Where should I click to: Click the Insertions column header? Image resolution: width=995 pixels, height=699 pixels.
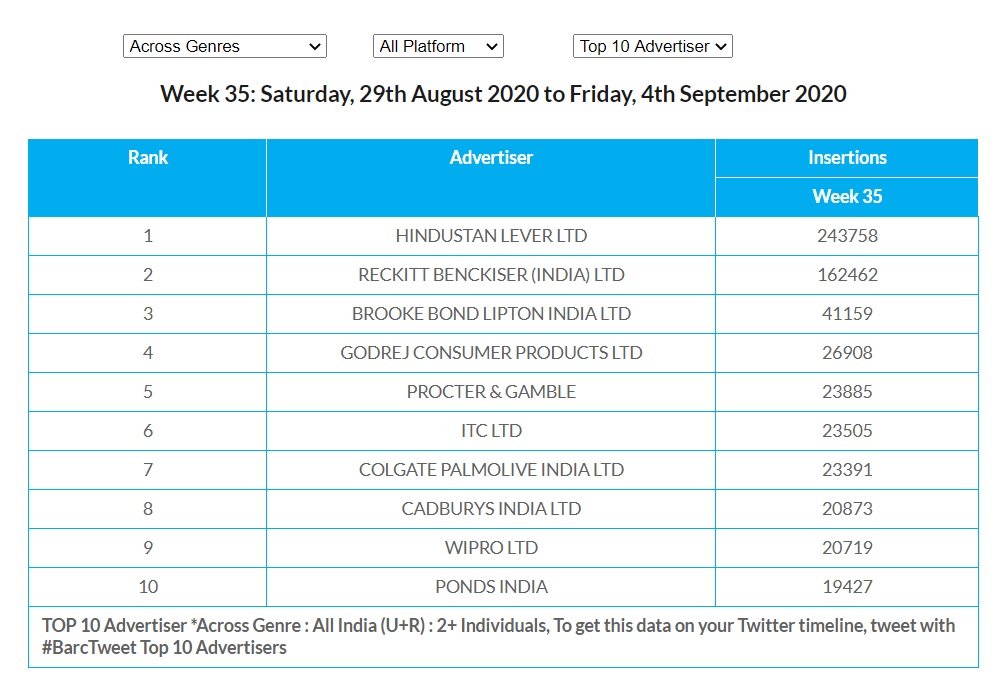coord(847,158)
